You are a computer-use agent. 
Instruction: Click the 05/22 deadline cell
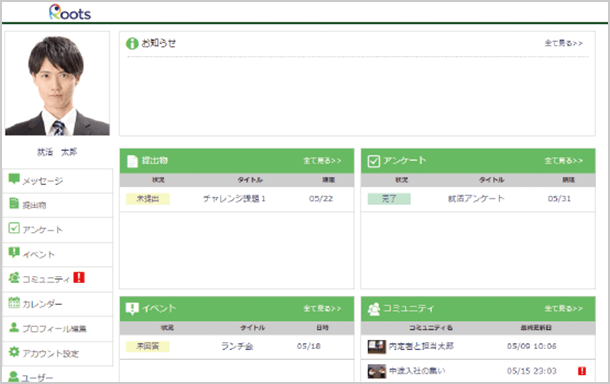(321, 199)
